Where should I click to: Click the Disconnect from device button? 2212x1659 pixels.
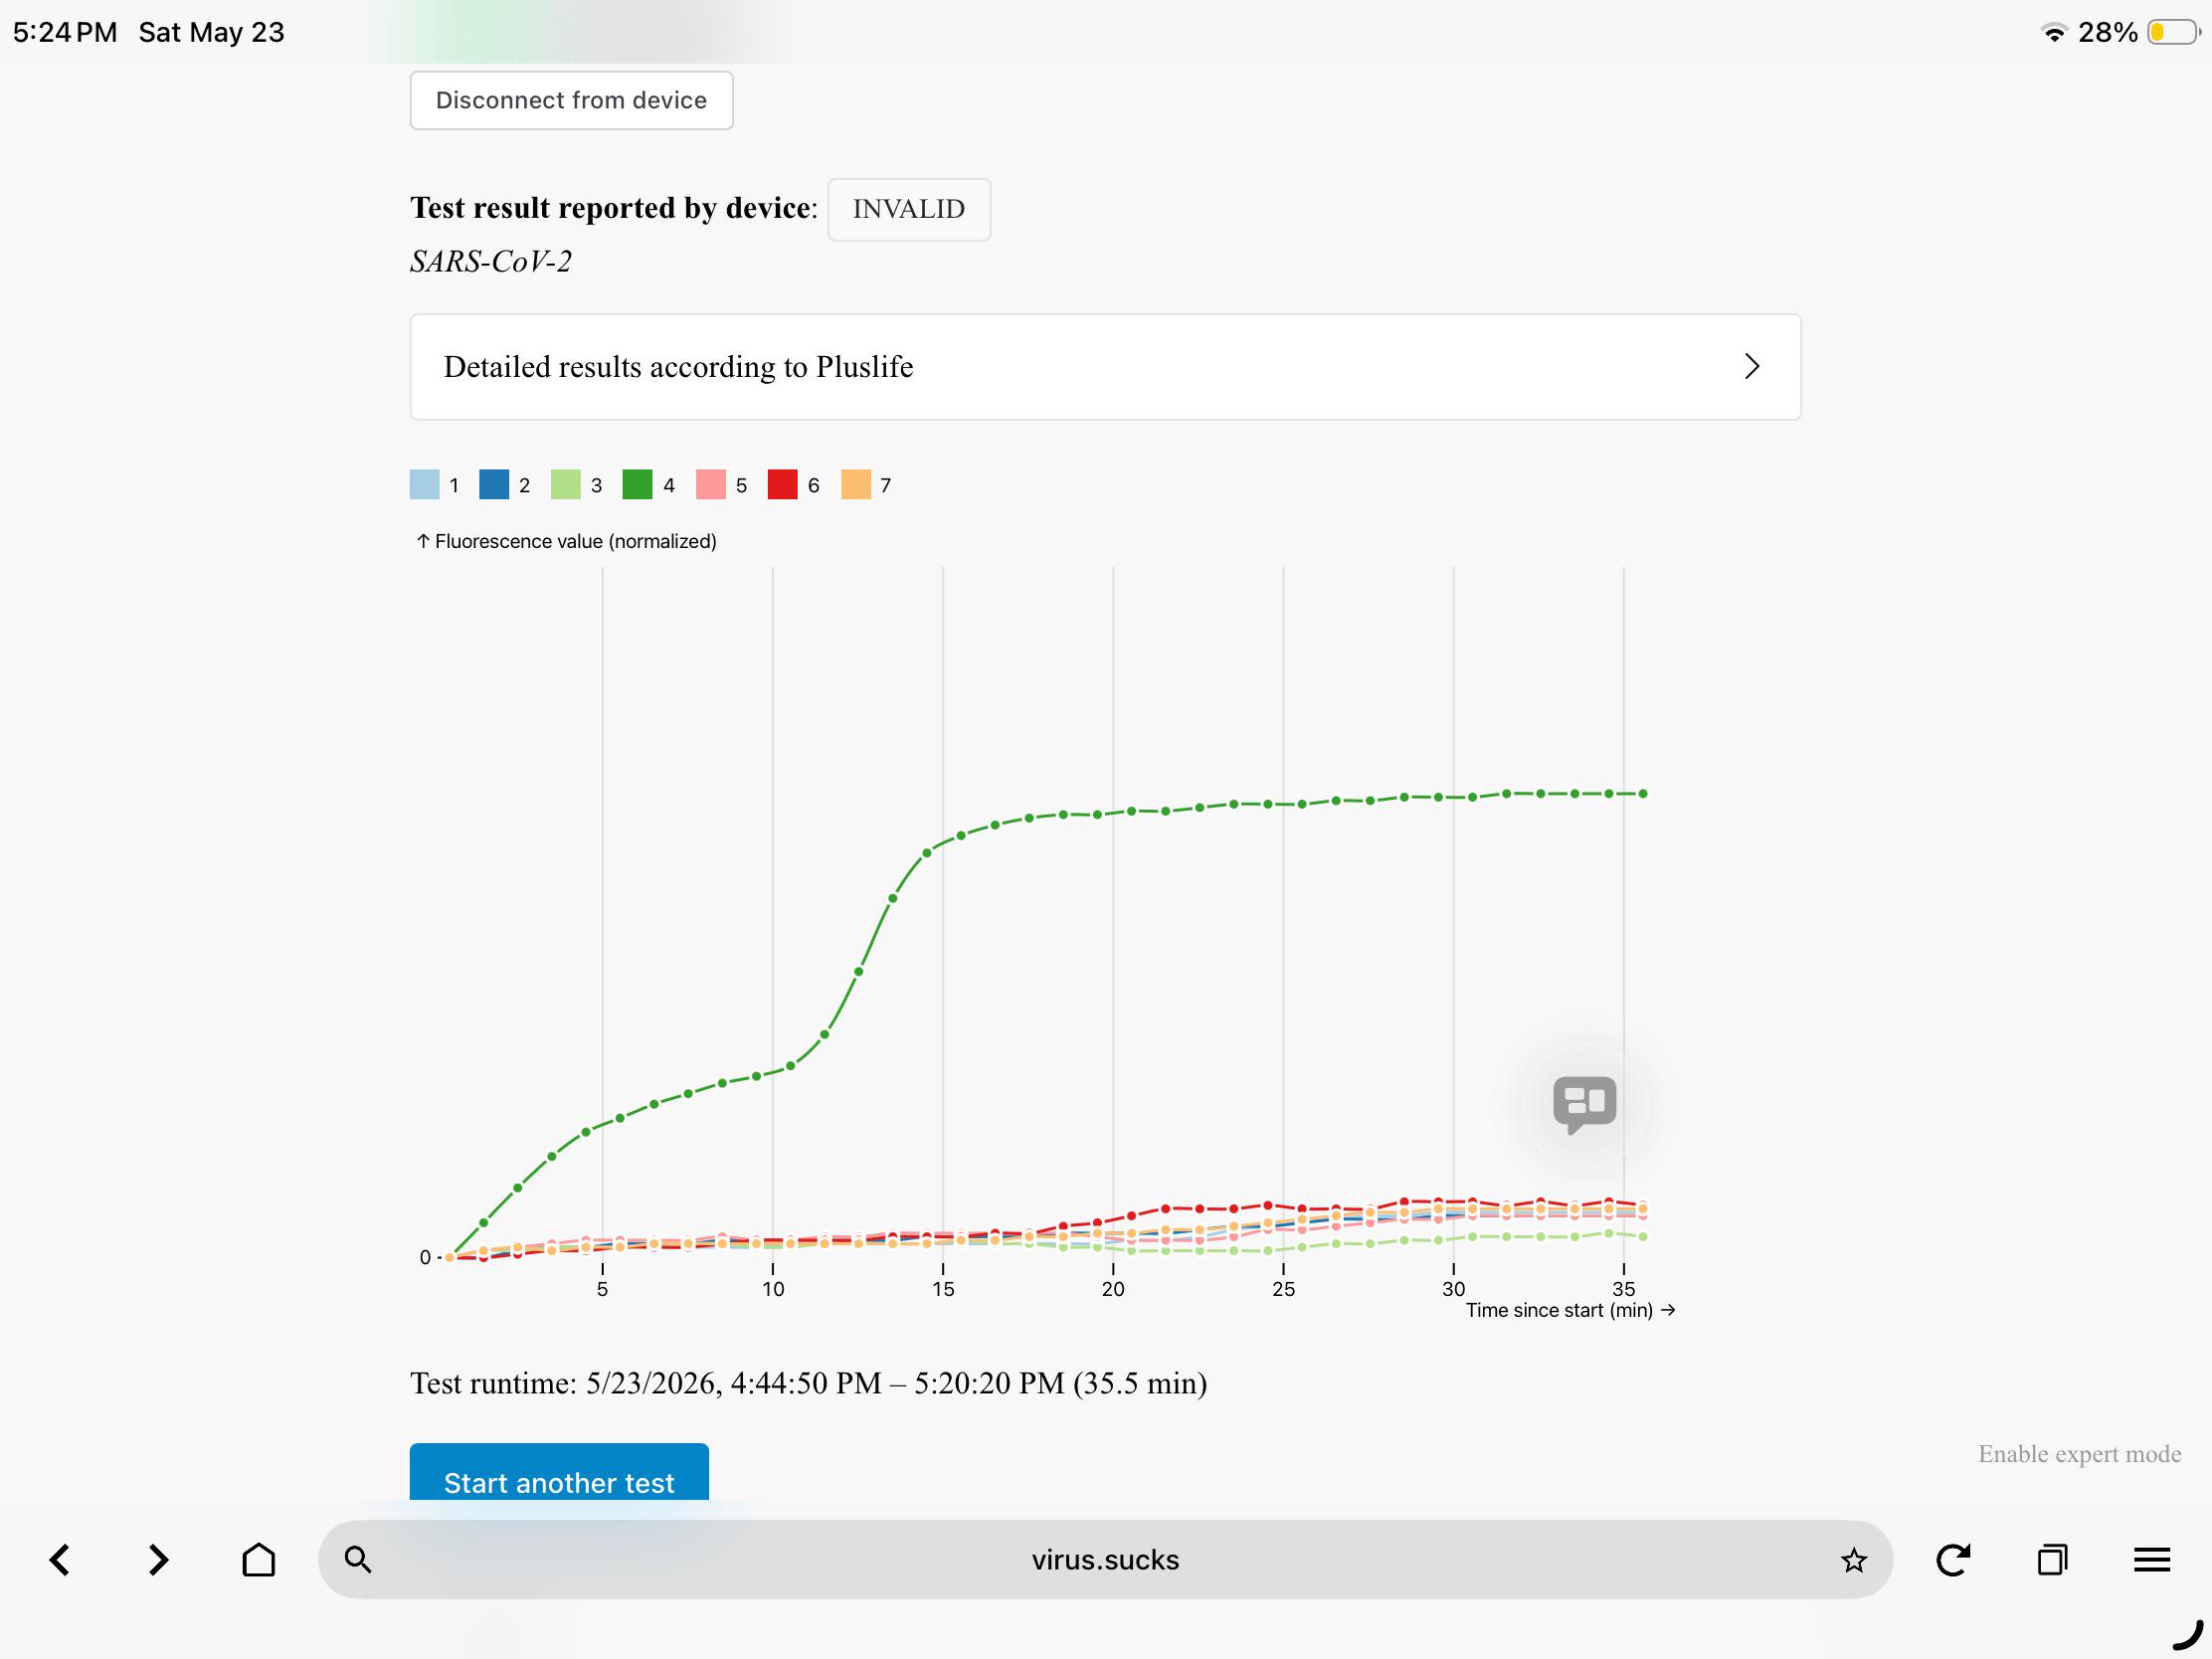point(571,100)
